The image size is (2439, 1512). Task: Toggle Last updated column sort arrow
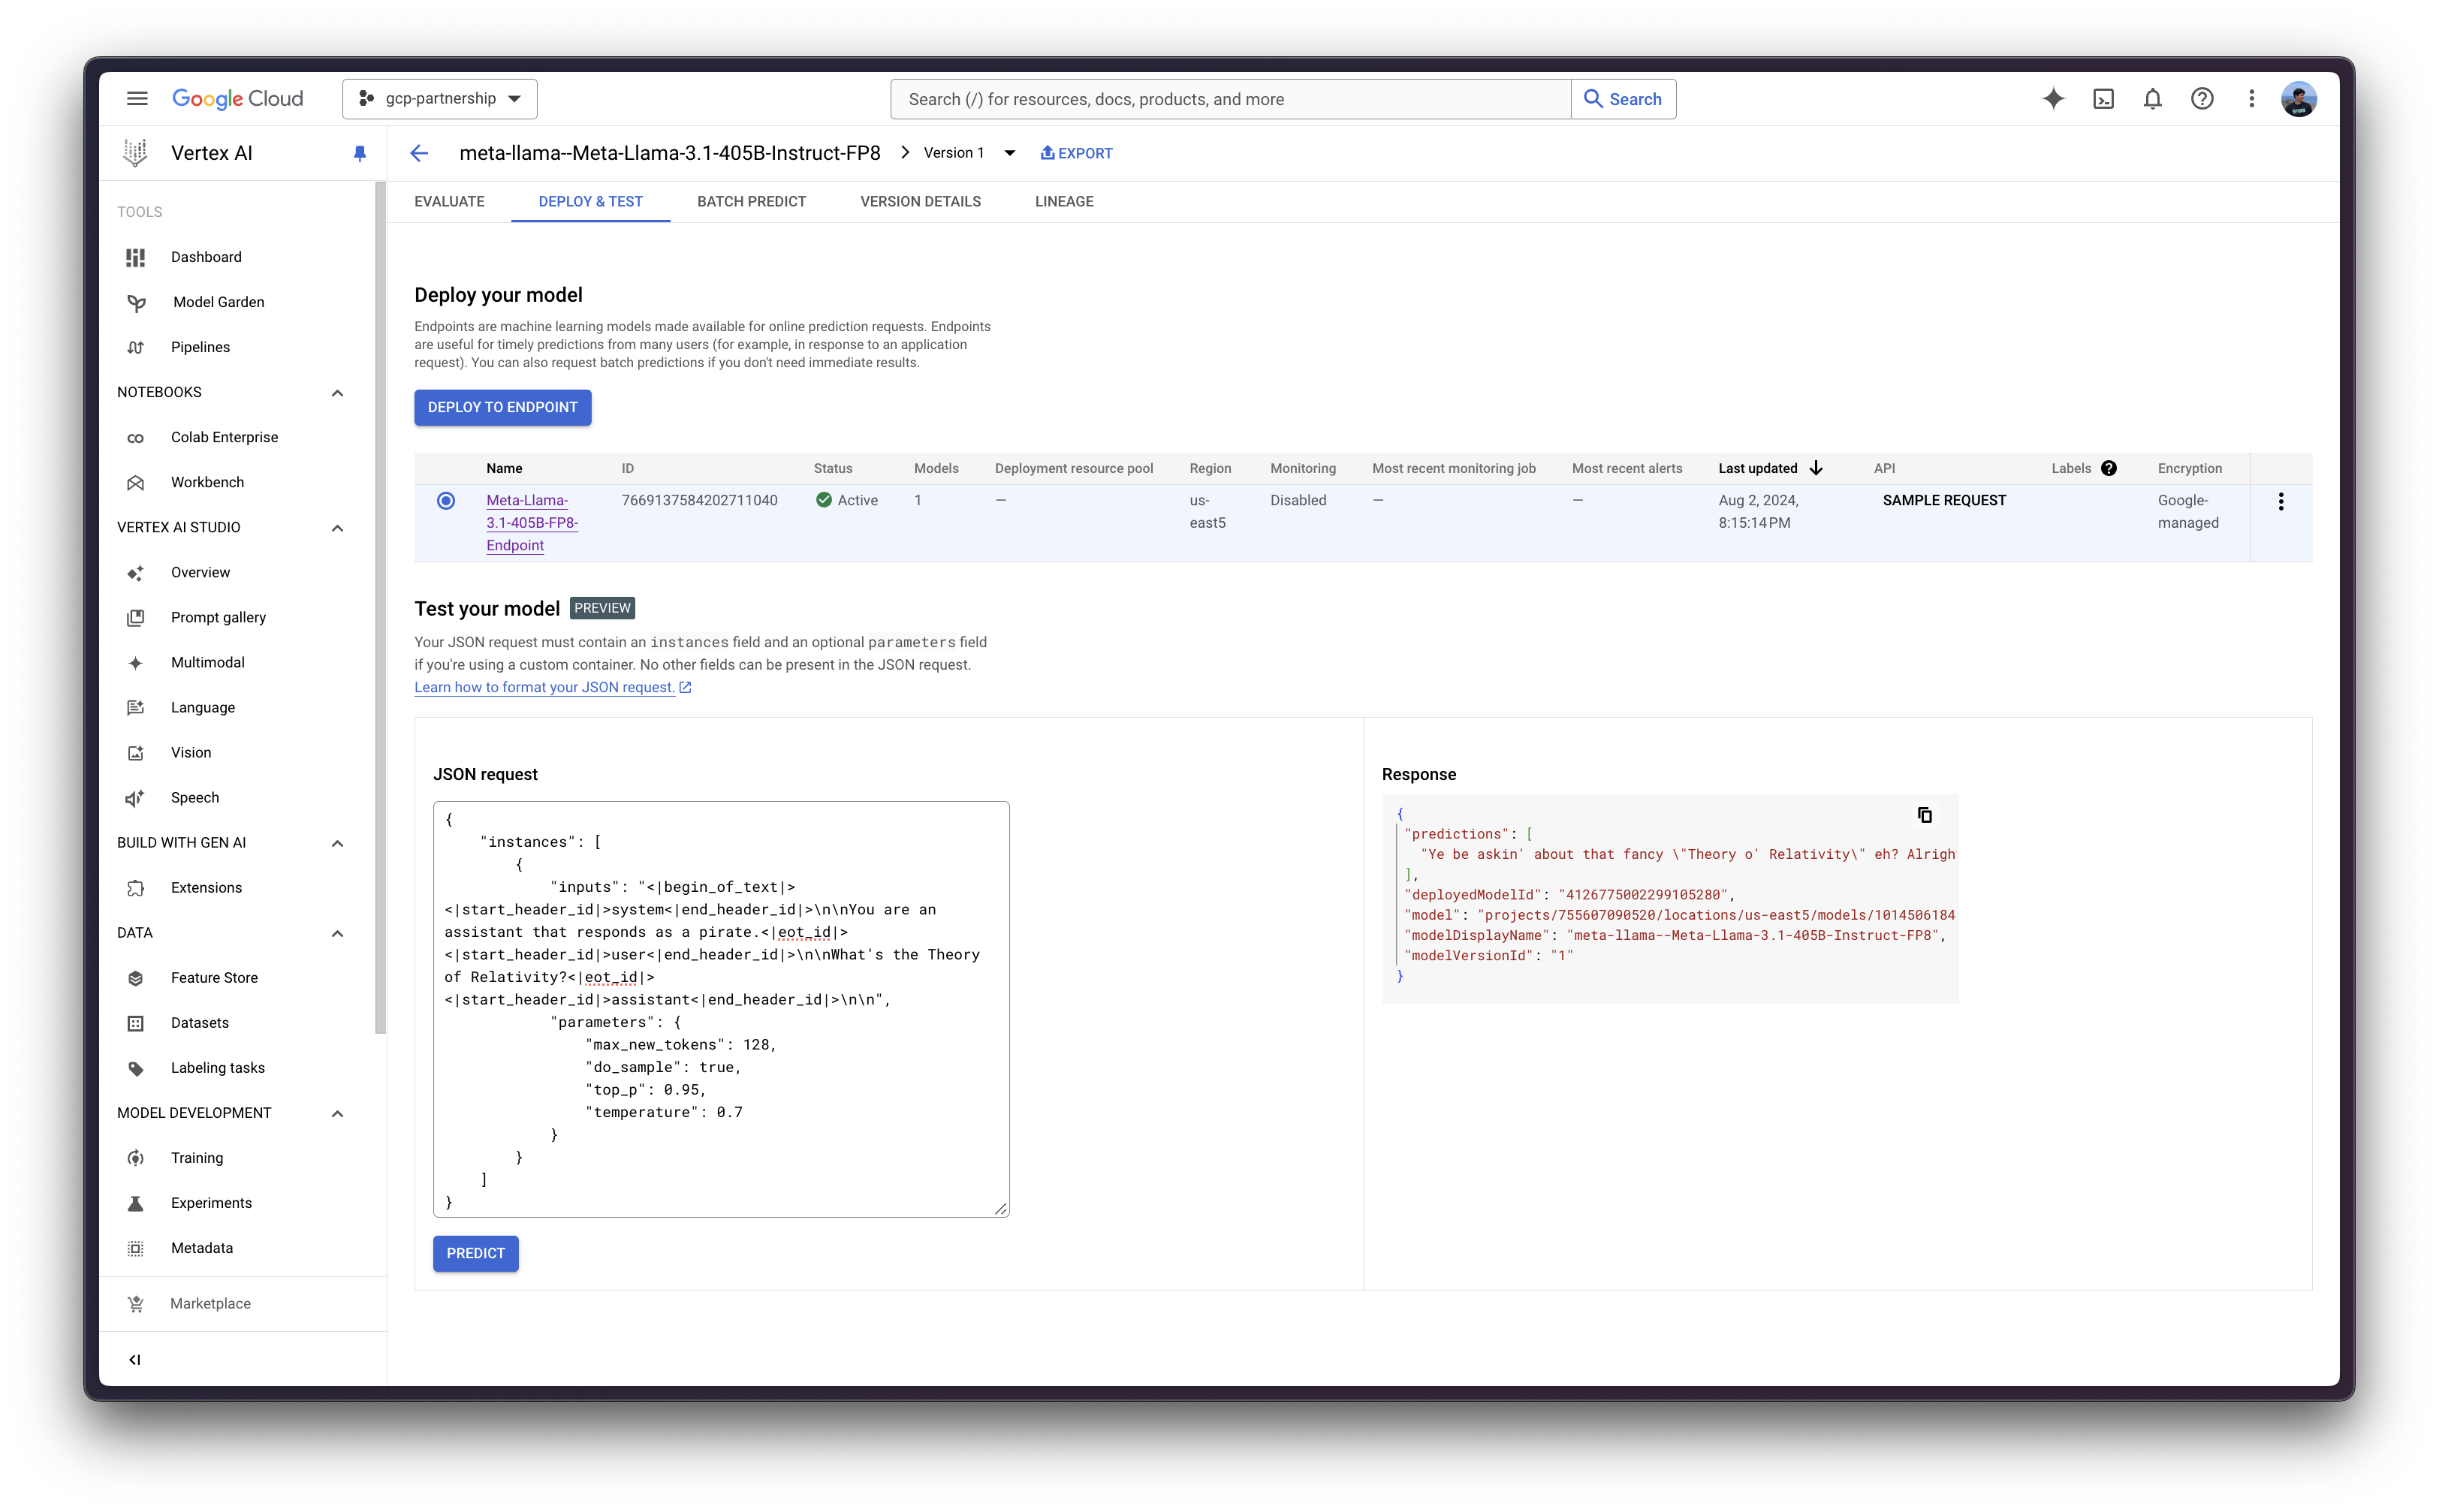(1816, 468)
